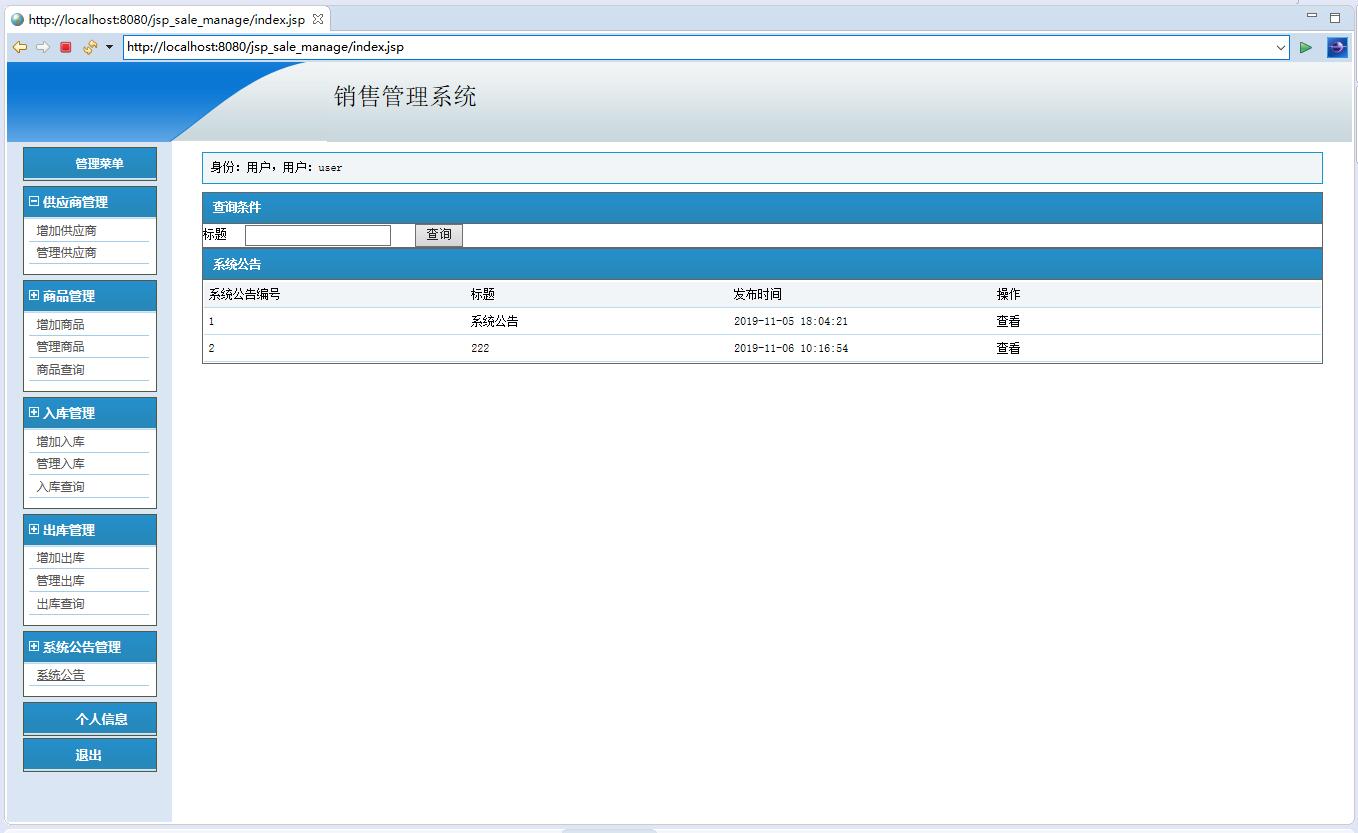
Task: Click the 查询 search button
Action: point(438,234)
